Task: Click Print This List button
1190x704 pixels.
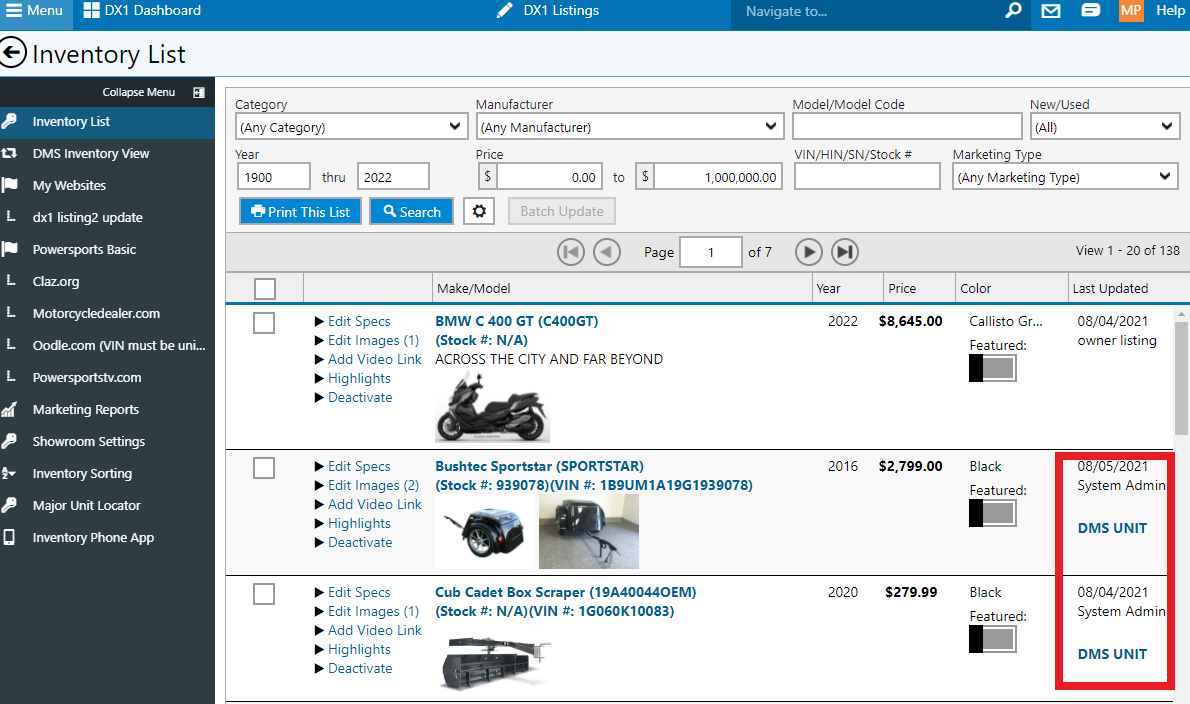Action: (300, 212)
